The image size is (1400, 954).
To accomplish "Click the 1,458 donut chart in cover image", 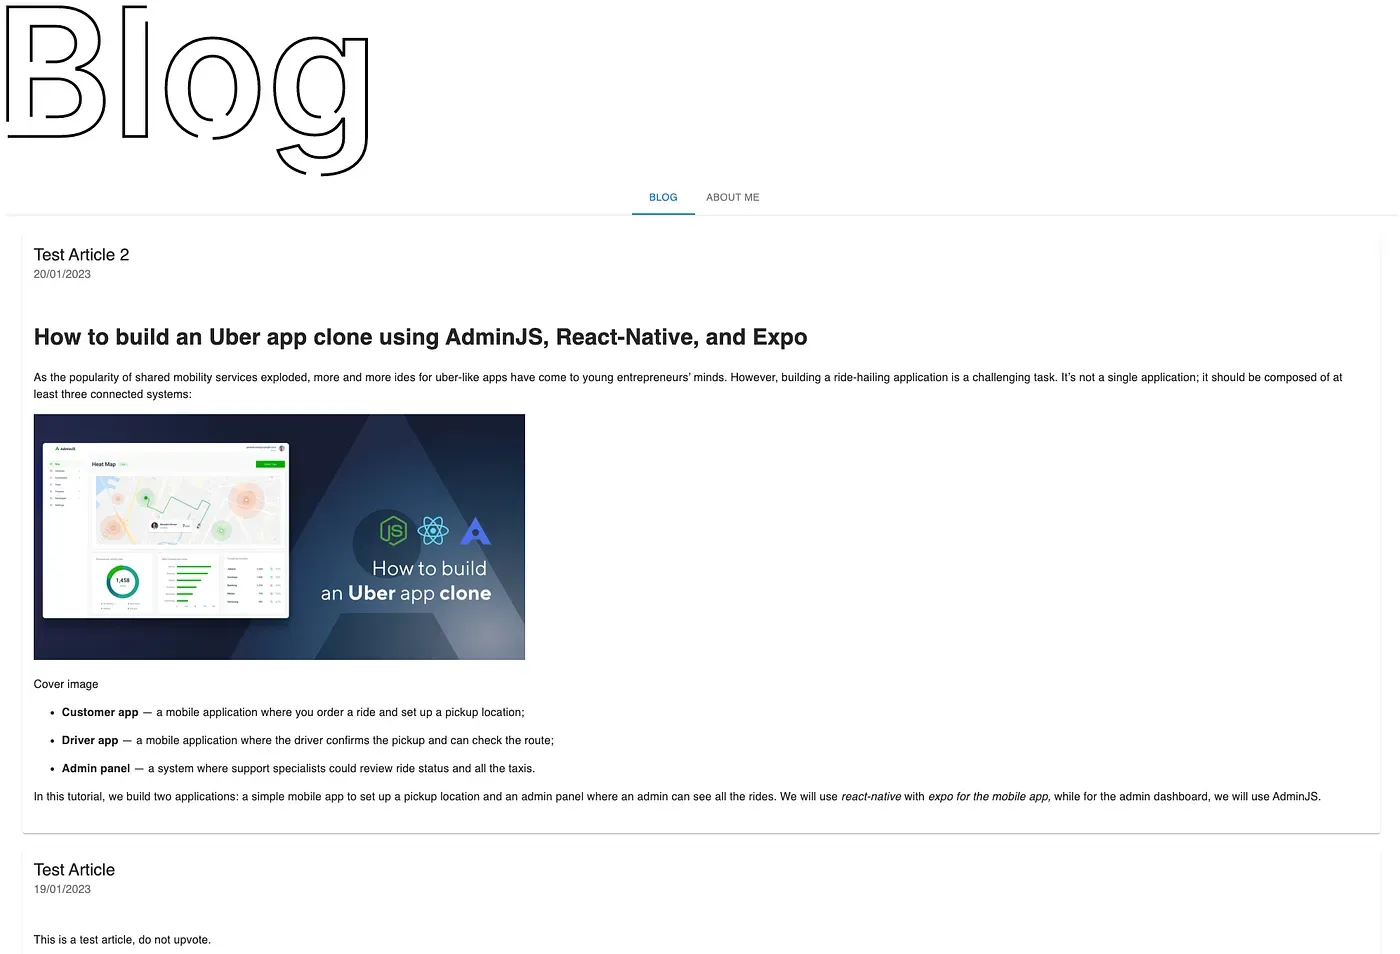I will tap(122, 581).
